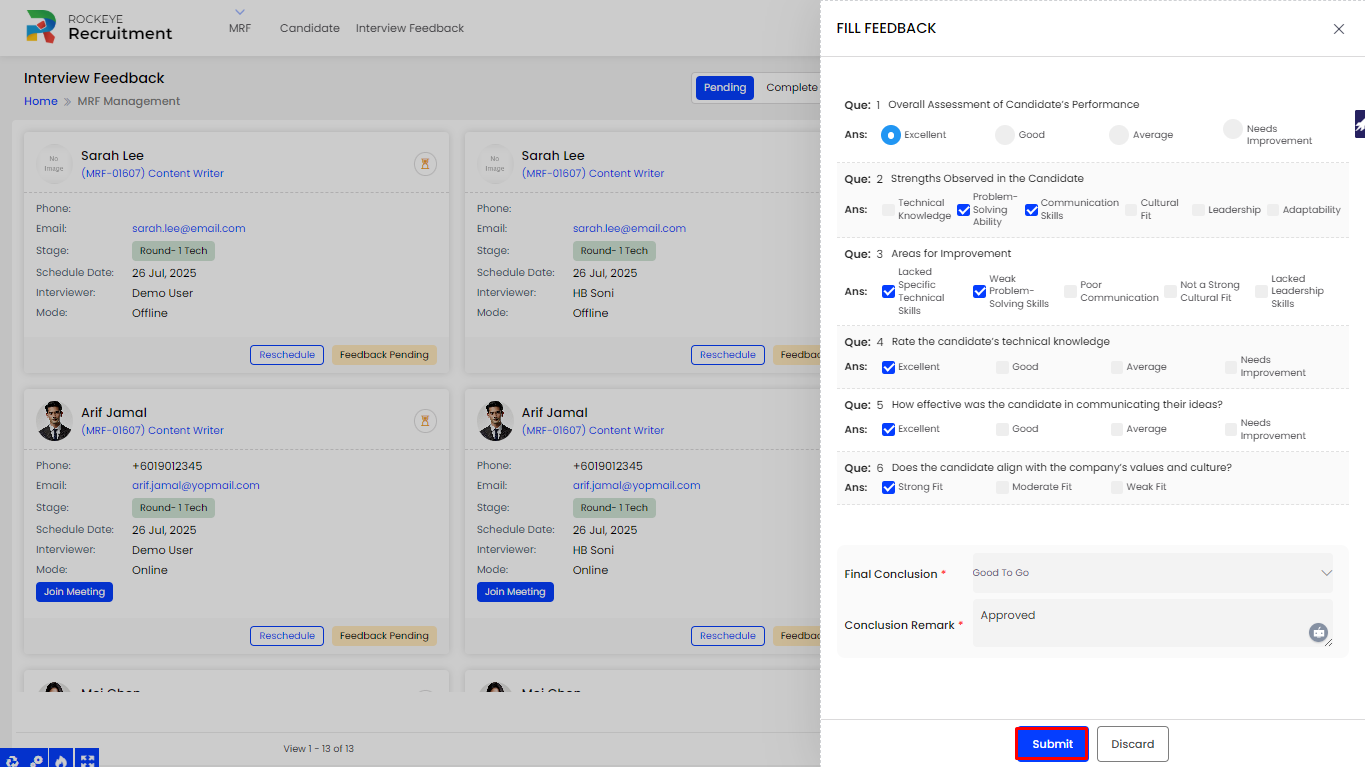Viewport: 1365px width, 767px height.
Task: Click the flame icon in bottom-left toolbar
Action: (62, 760)
